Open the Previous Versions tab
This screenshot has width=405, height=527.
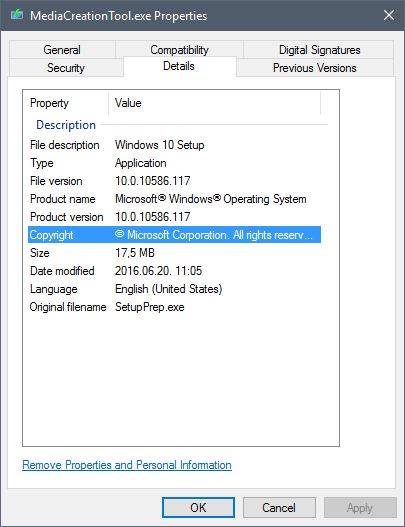[315, 68]
